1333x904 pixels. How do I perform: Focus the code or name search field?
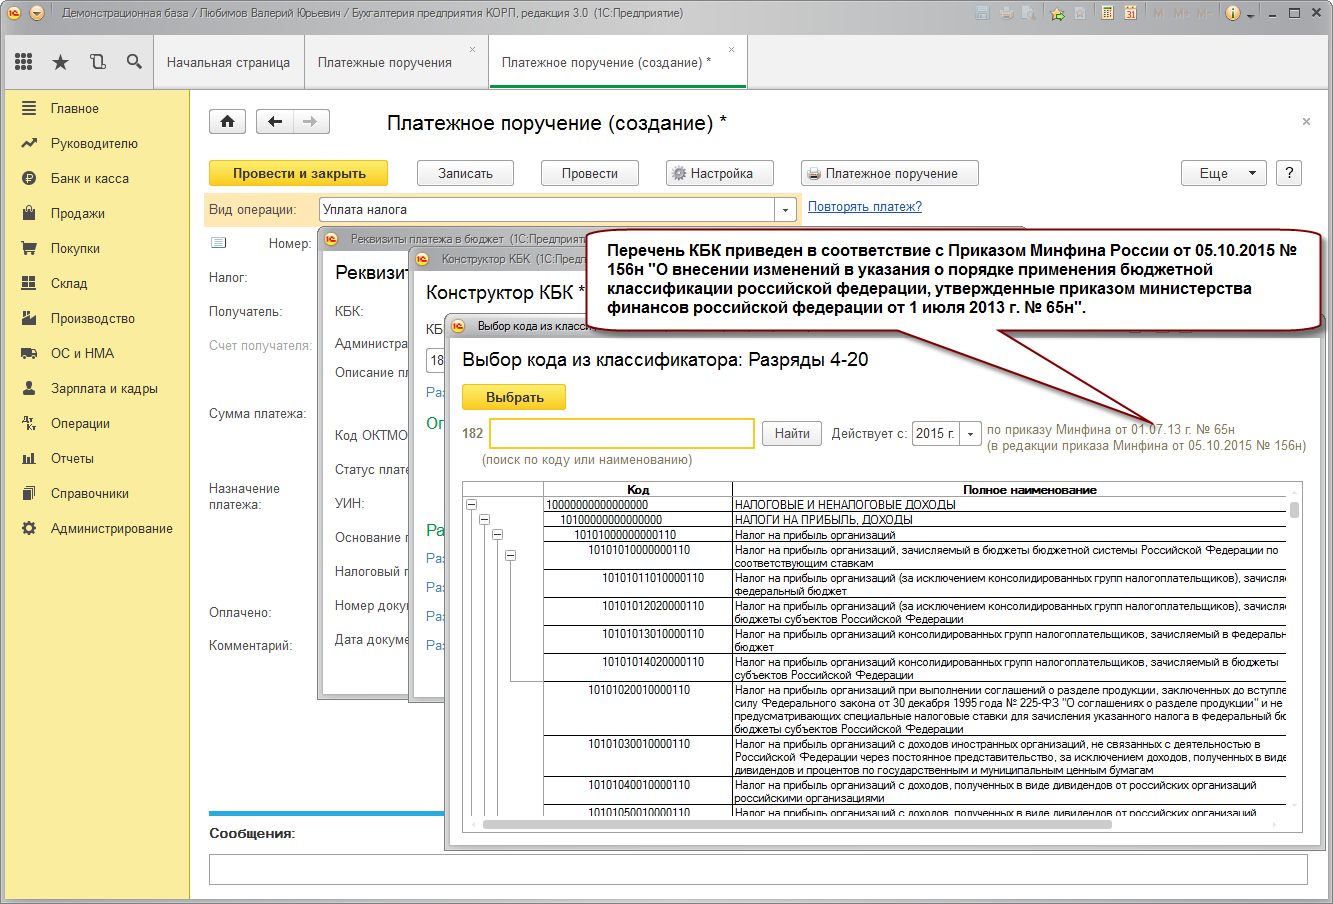622,434
